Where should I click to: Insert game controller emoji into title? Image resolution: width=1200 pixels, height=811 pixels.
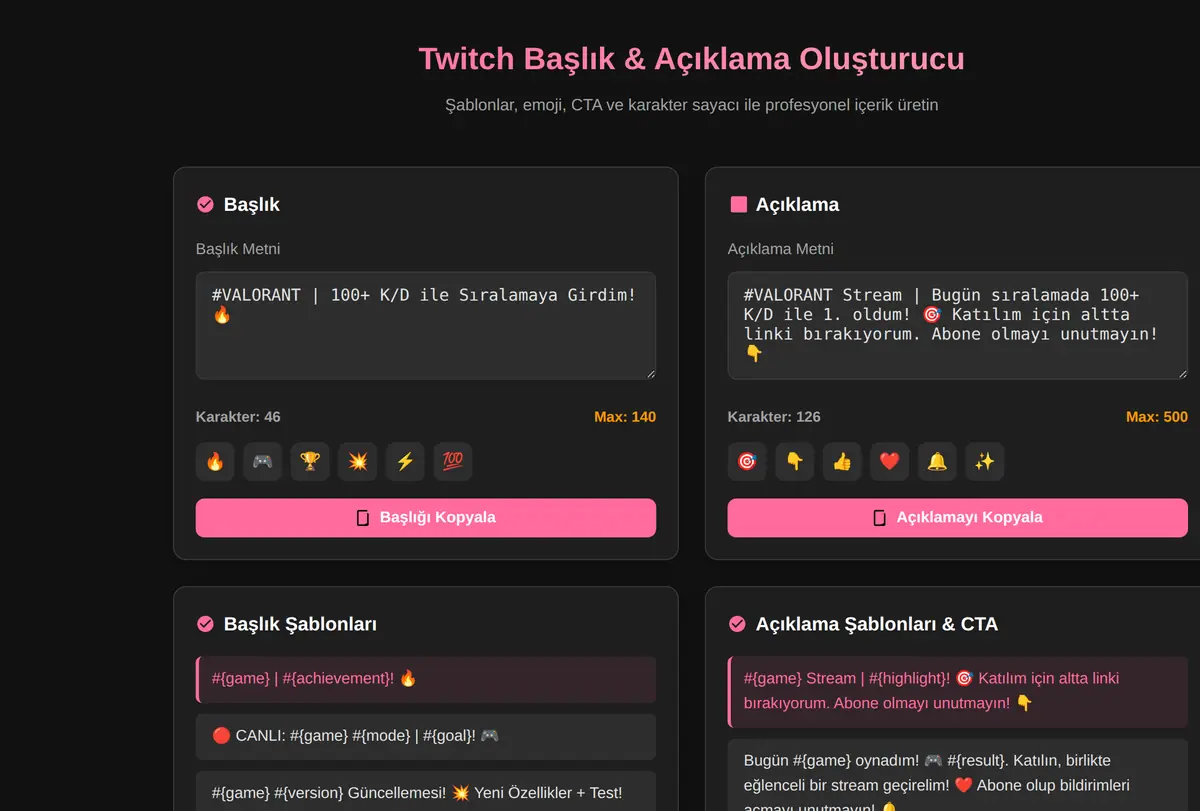click(x=263, y=462)
